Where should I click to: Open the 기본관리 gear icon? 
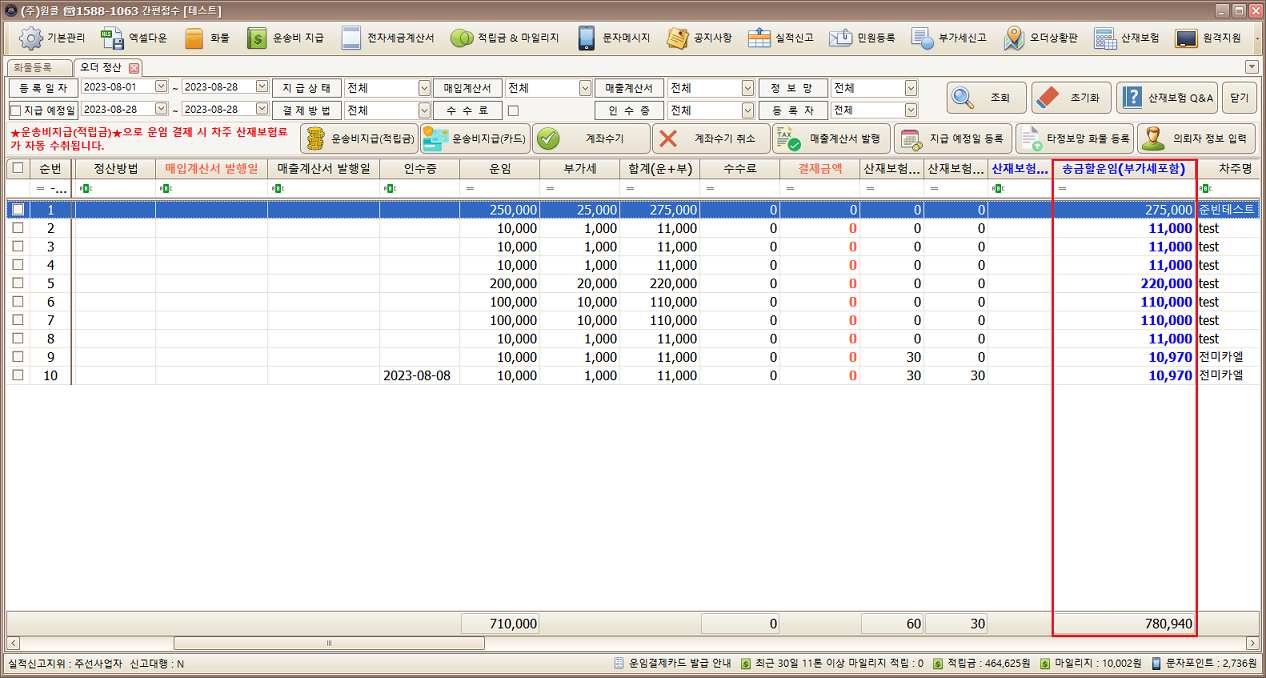pyautogui.click(x=32, y=39)
